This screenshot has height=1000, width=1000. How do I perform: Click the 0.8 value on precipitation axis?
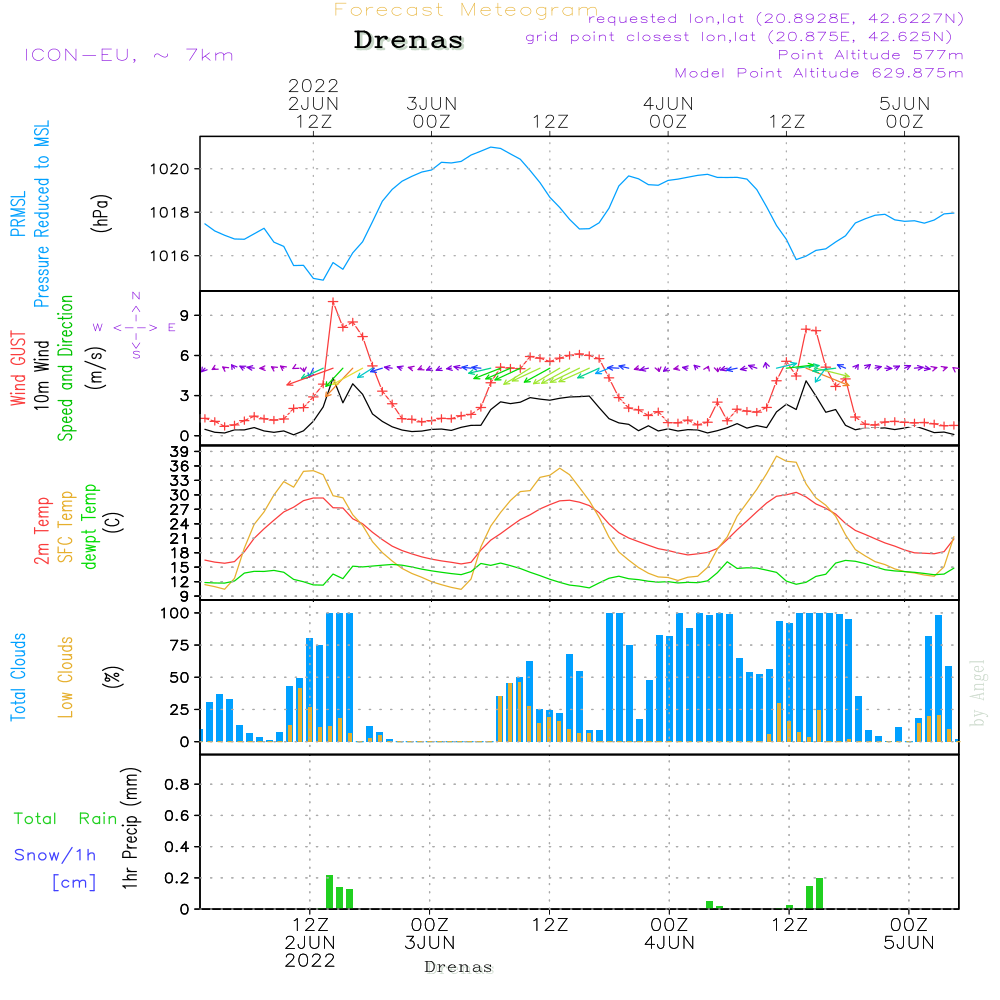177,784
